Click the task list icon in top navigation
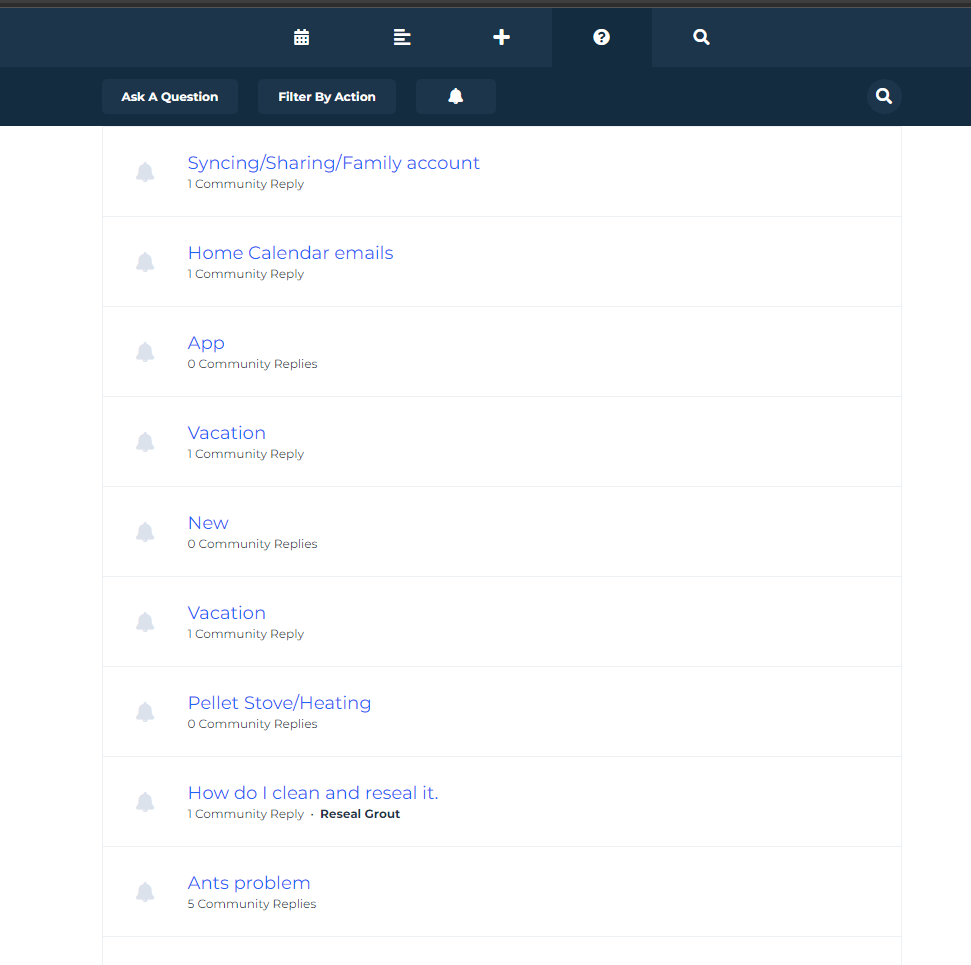 click(402, 37)
